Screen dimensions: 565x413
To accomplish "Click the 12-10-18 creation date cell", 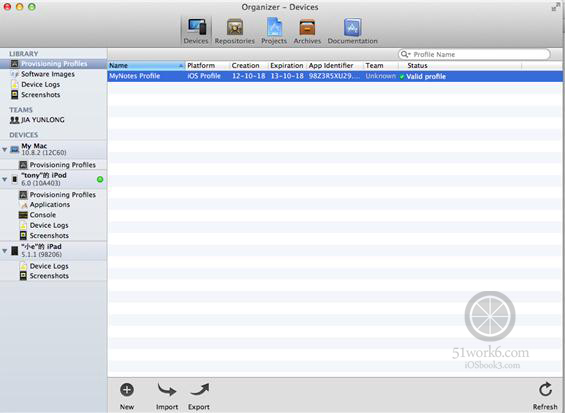I will pos(249,76).
